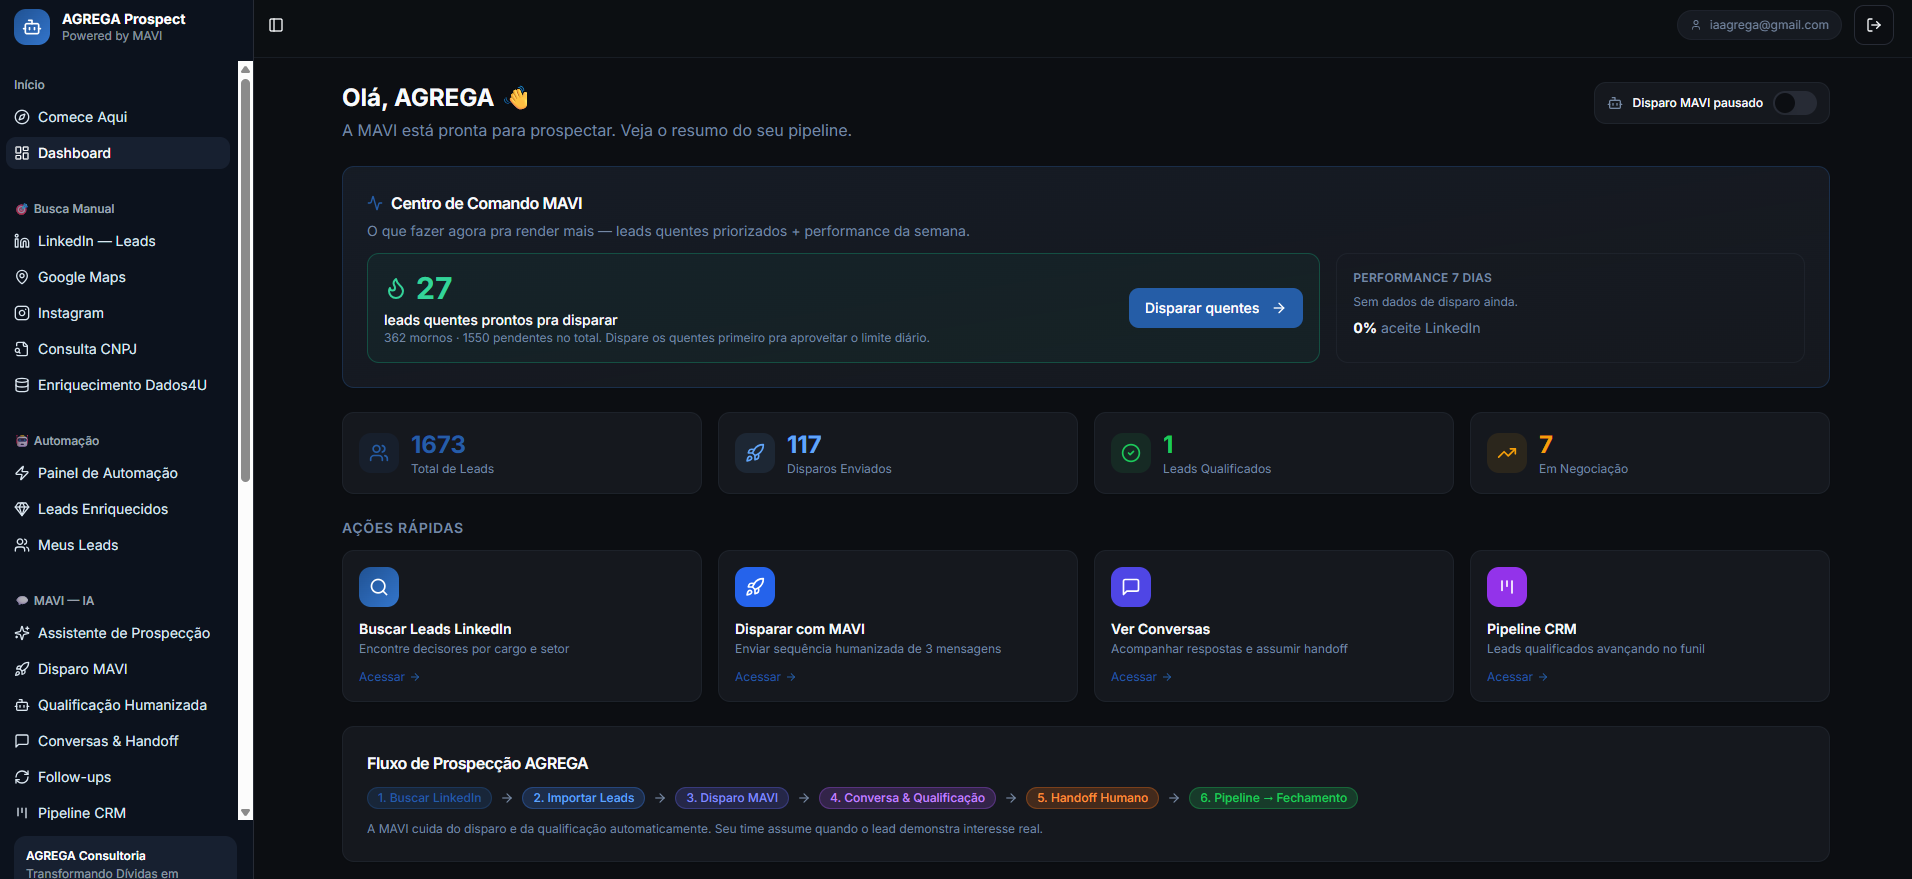Click Acessar link under Buscar Leads LinkedIn

tap(389, 677)
